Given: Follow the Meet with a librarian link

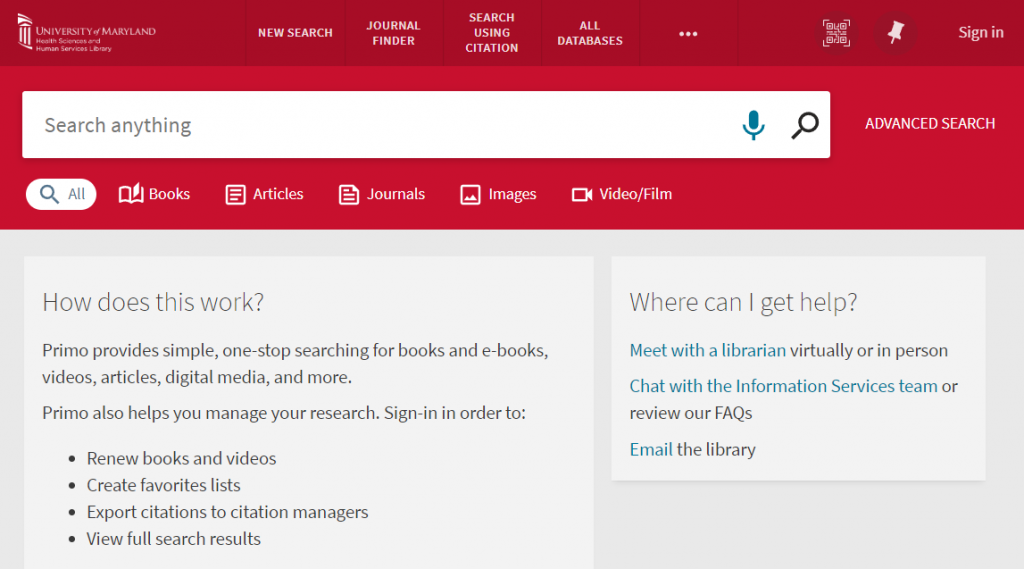Looking at the screenshot, I should 707,351.
